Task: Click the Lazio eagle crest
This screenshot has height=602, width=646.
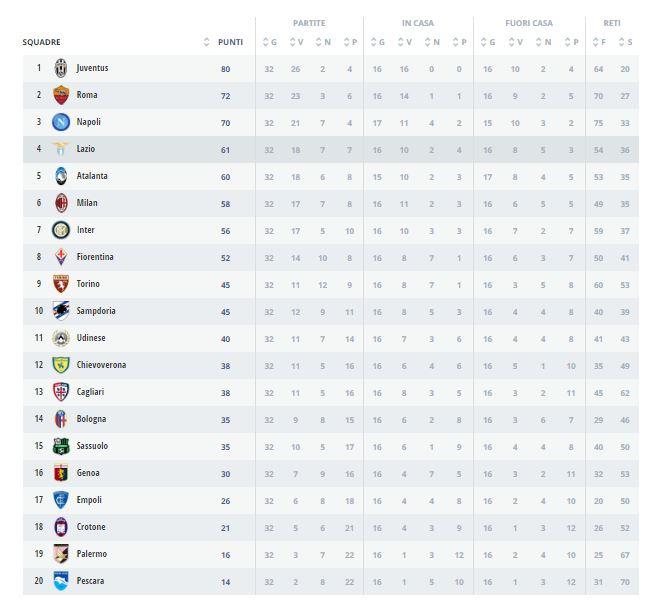Action: (x=60, y=150)
